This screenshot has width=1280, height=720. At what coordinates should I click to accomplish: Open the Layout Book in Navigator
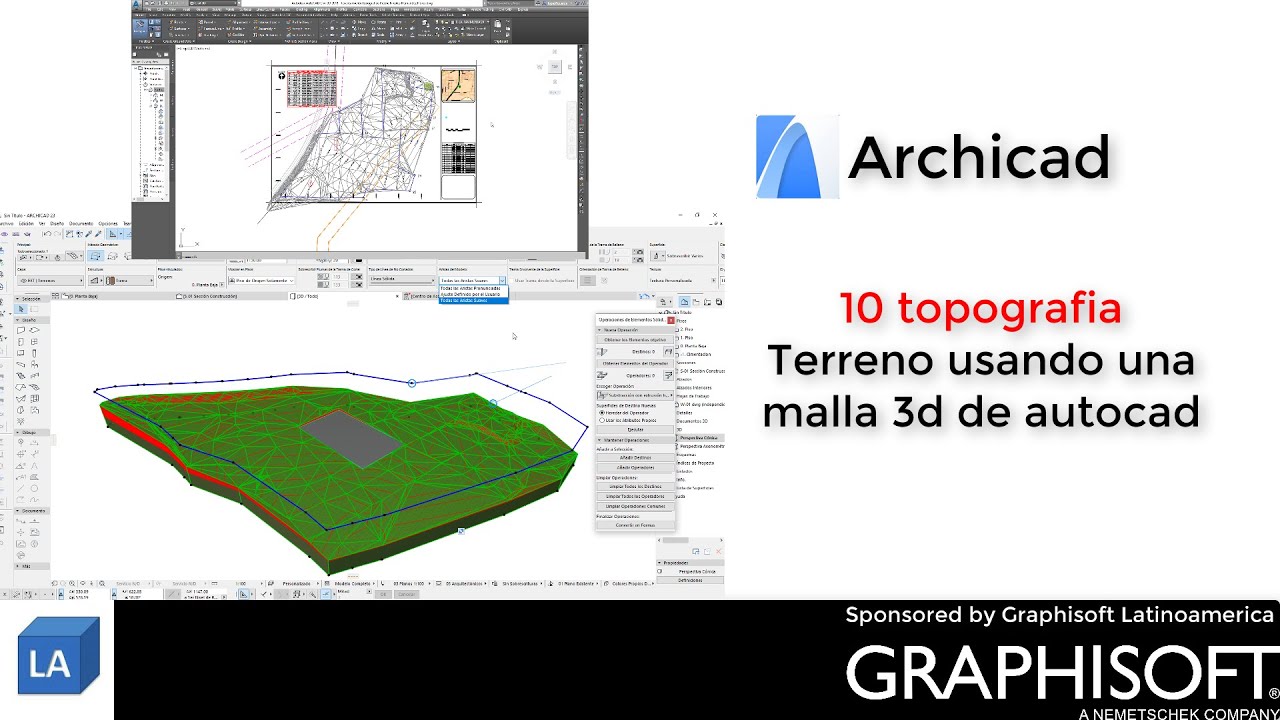[707, 302]
